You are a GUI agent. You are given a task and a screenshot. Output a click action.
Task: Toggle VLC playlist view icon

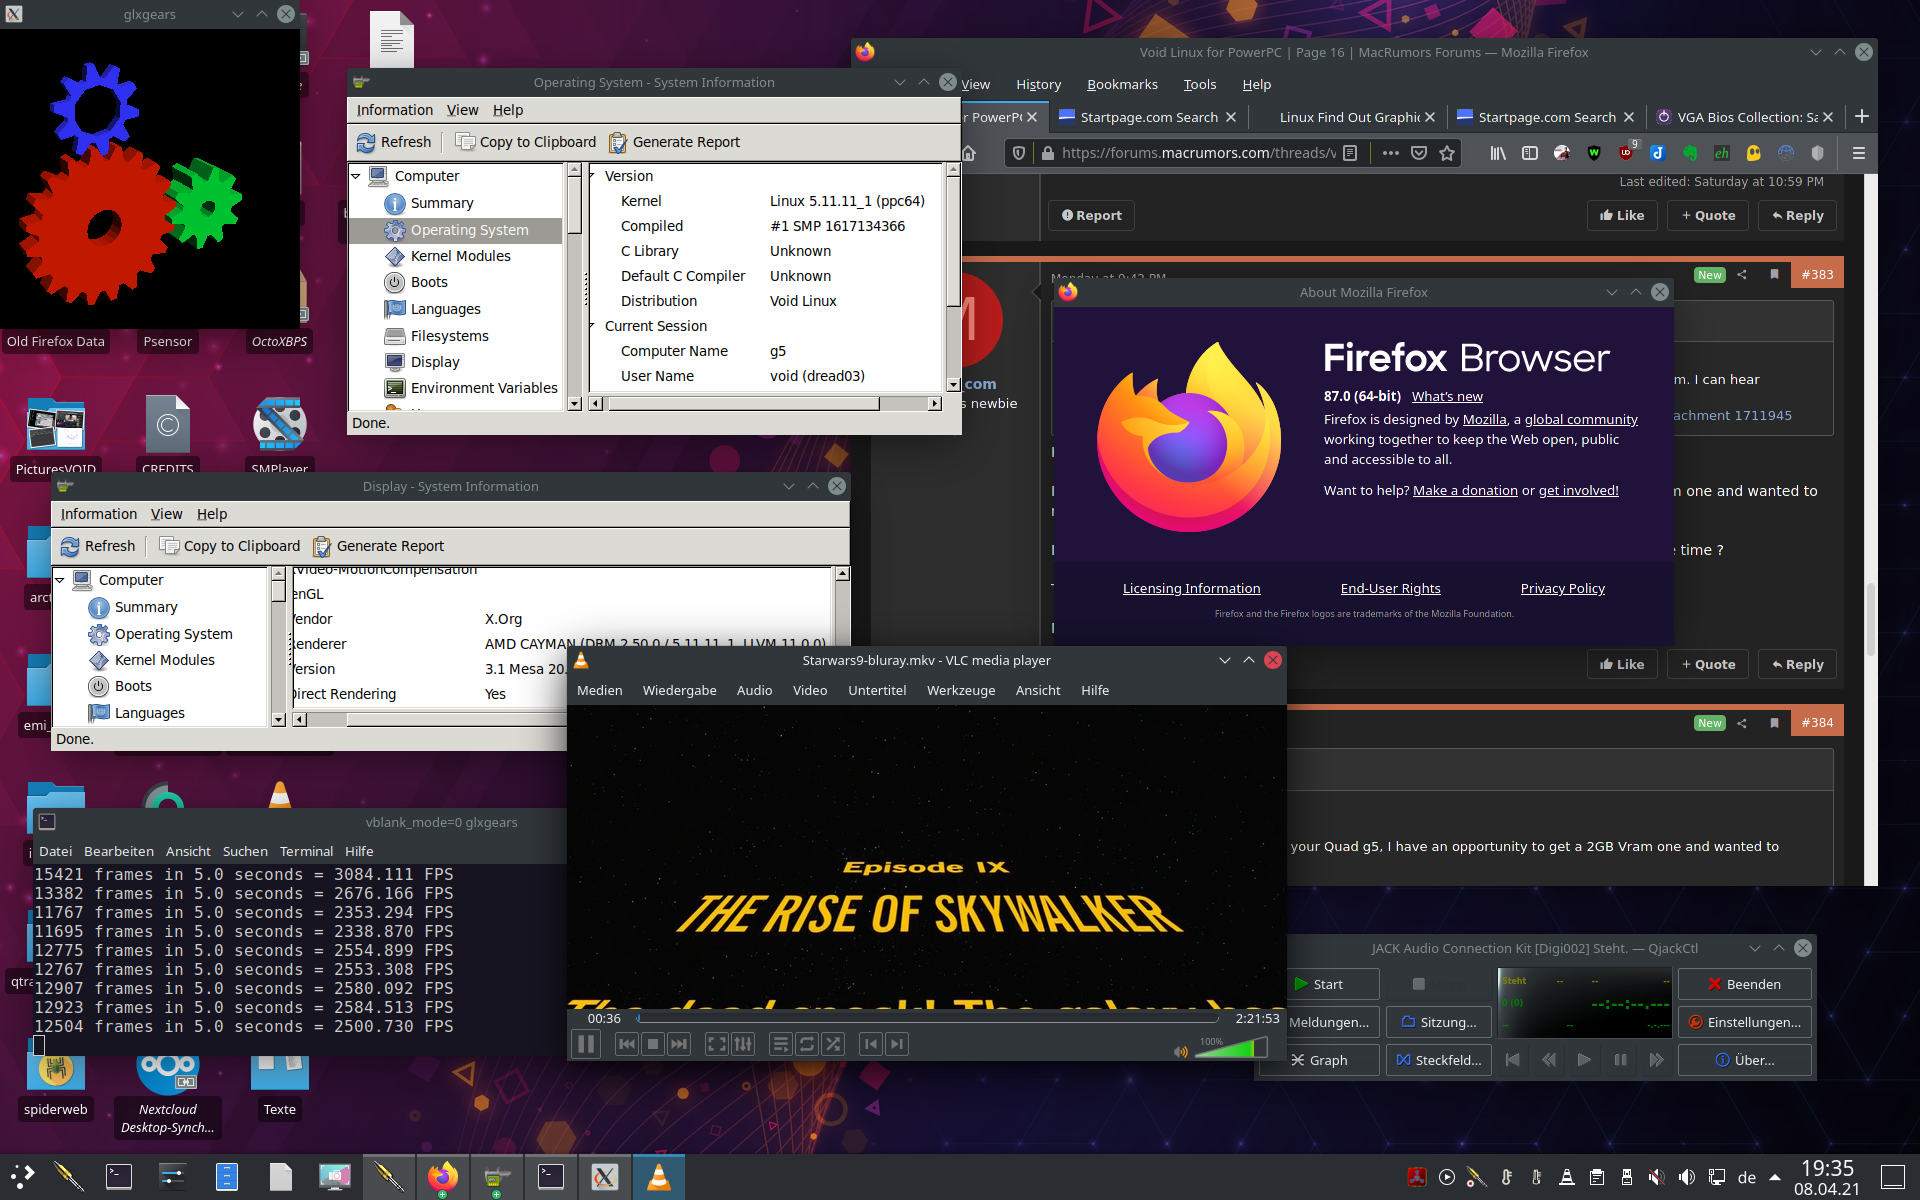780,1044
